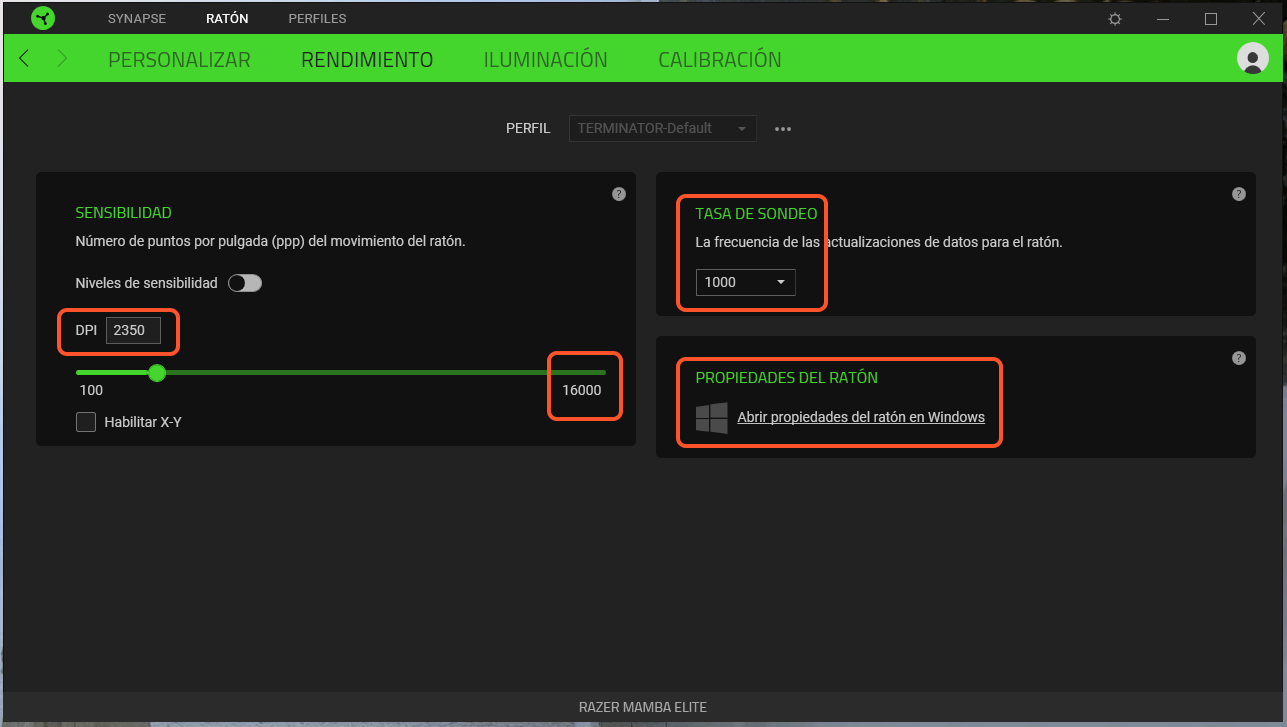Open the user account avatar

tap(1252, 59)
